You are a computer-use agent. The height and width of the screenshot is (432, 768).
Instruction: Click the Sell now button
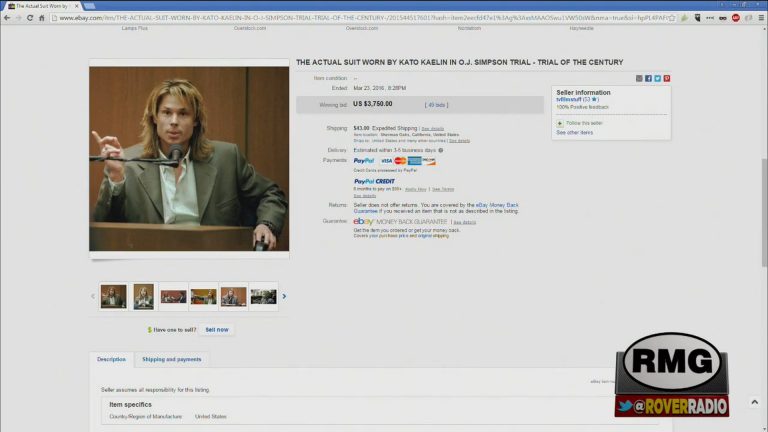pos(217,330)
